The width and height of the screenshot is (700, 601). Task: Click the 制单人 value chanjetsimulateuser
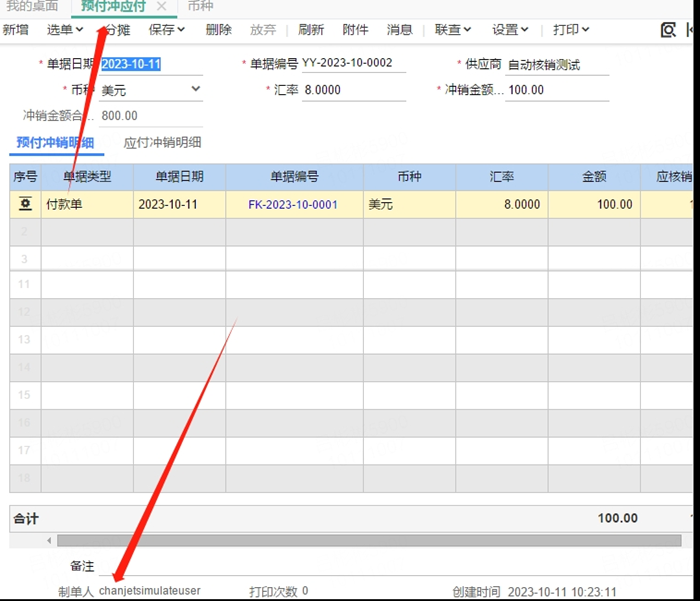pos(150,591)
